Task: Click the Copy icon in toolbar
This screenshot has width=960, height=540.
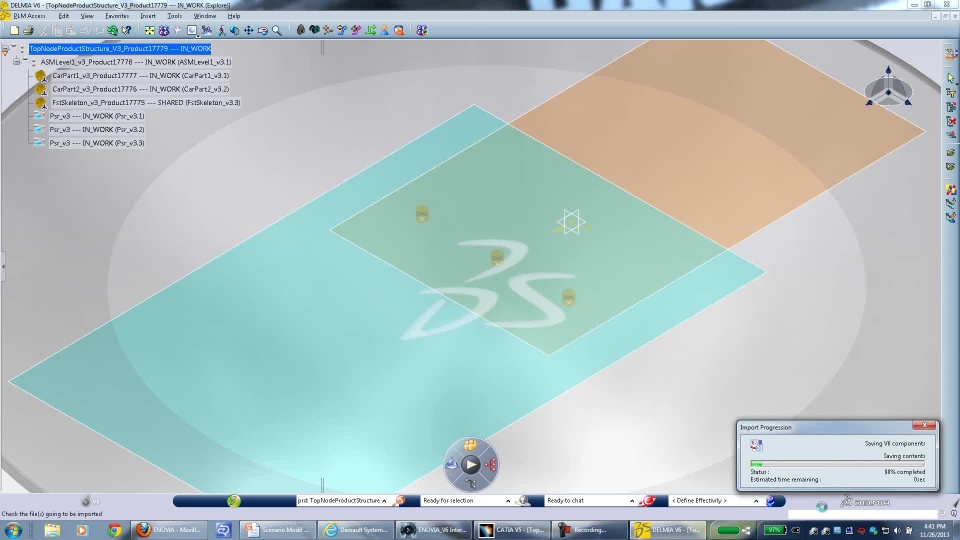Action: (x=57, y=30)
